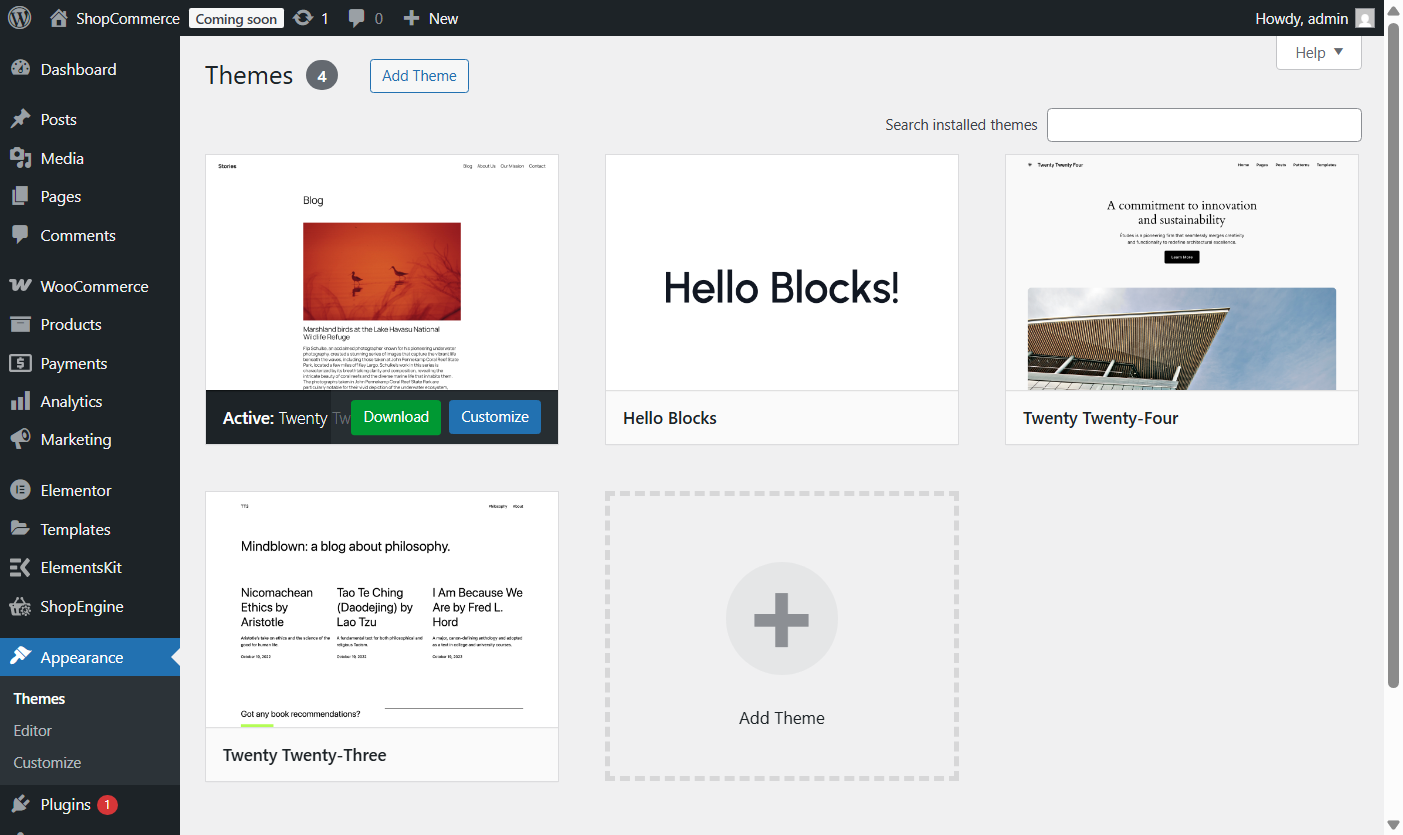Open Customize under Appearance
This screenshot has height=835, width=1403.
[x=45, y=762]
